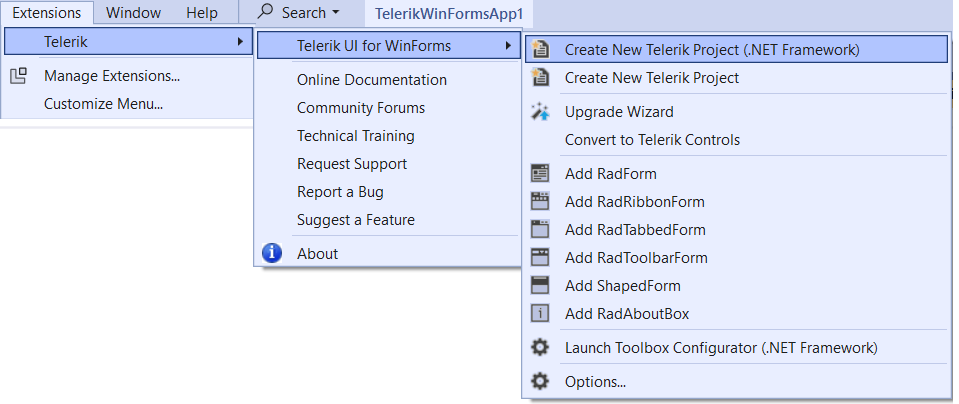959x404 pixels.
Task: Select Create New Telerik Project without .NET Framework
Action: [x=736, y=78]
